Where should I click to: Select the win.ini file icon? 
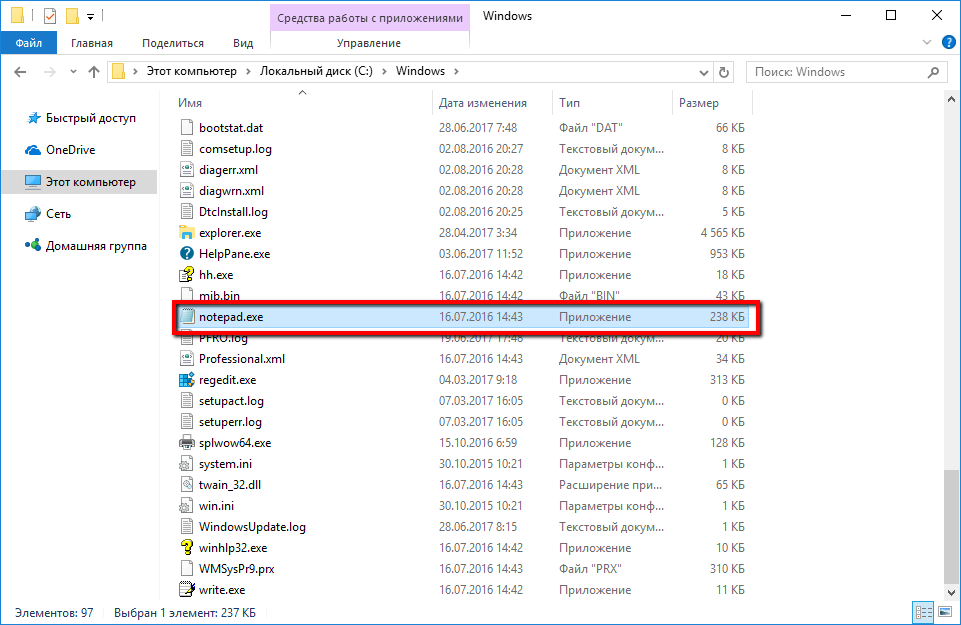click(186, 506)
